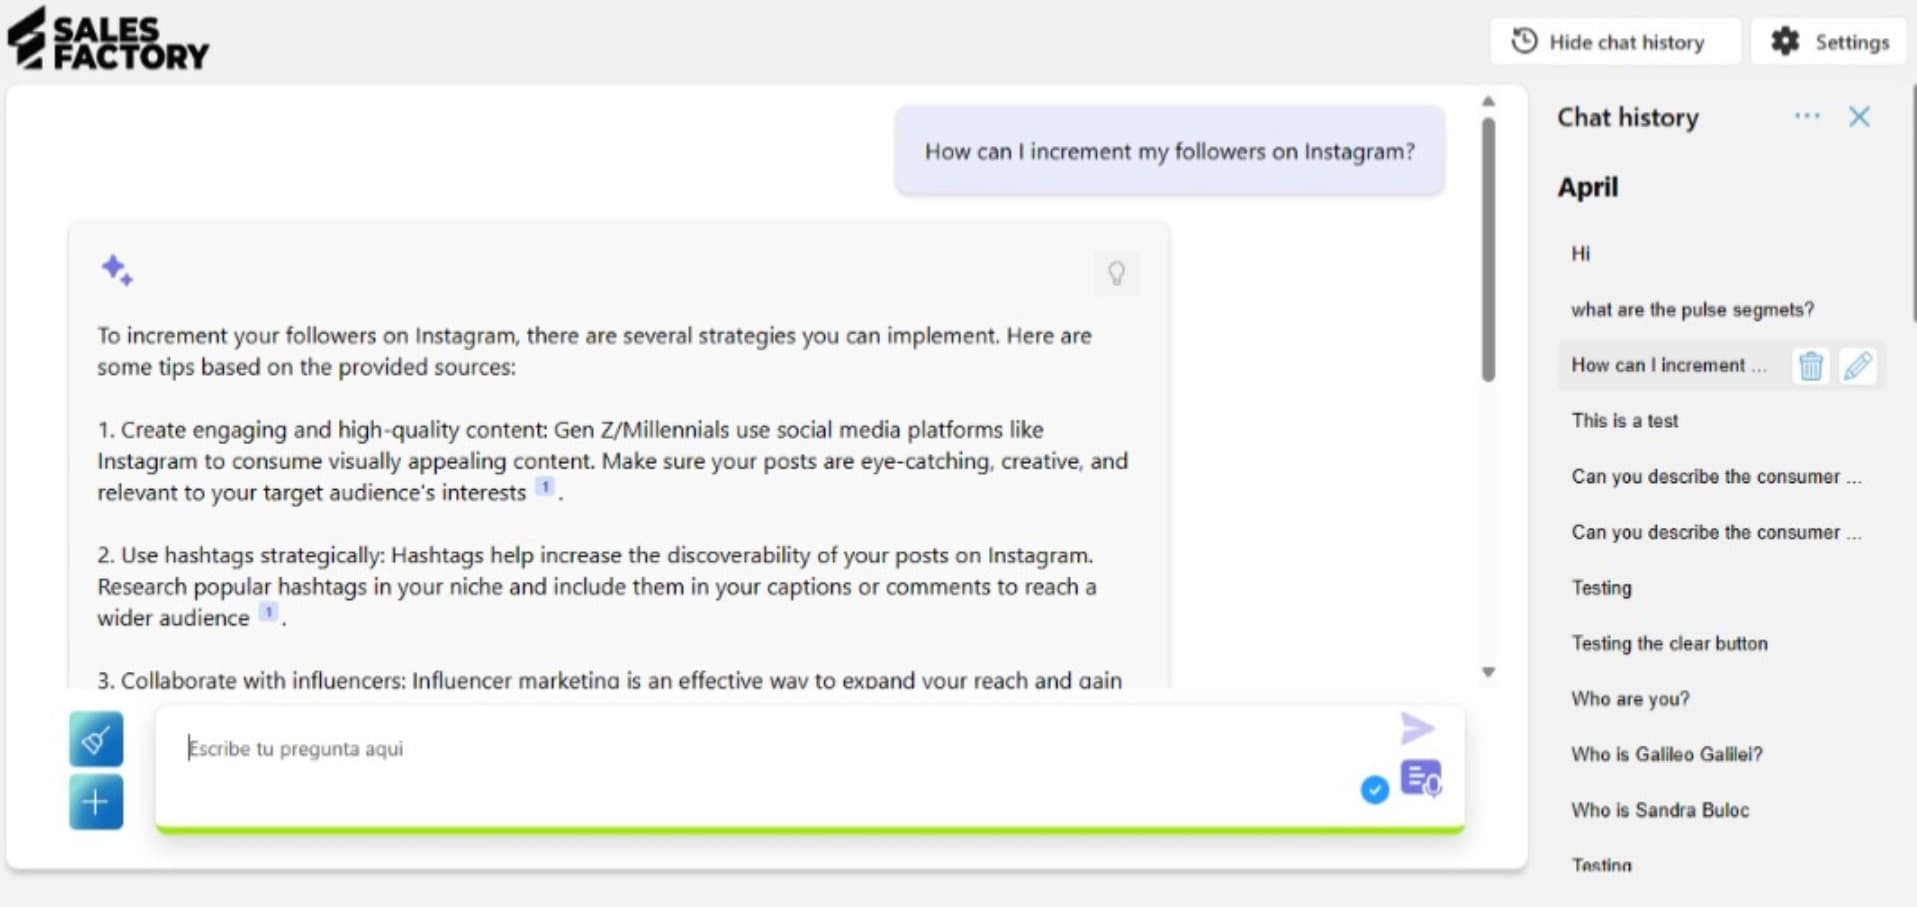Click citation 1 after 'audience's interests'
Viewport: 1917px width, 907px height.
tap(544, 487)
